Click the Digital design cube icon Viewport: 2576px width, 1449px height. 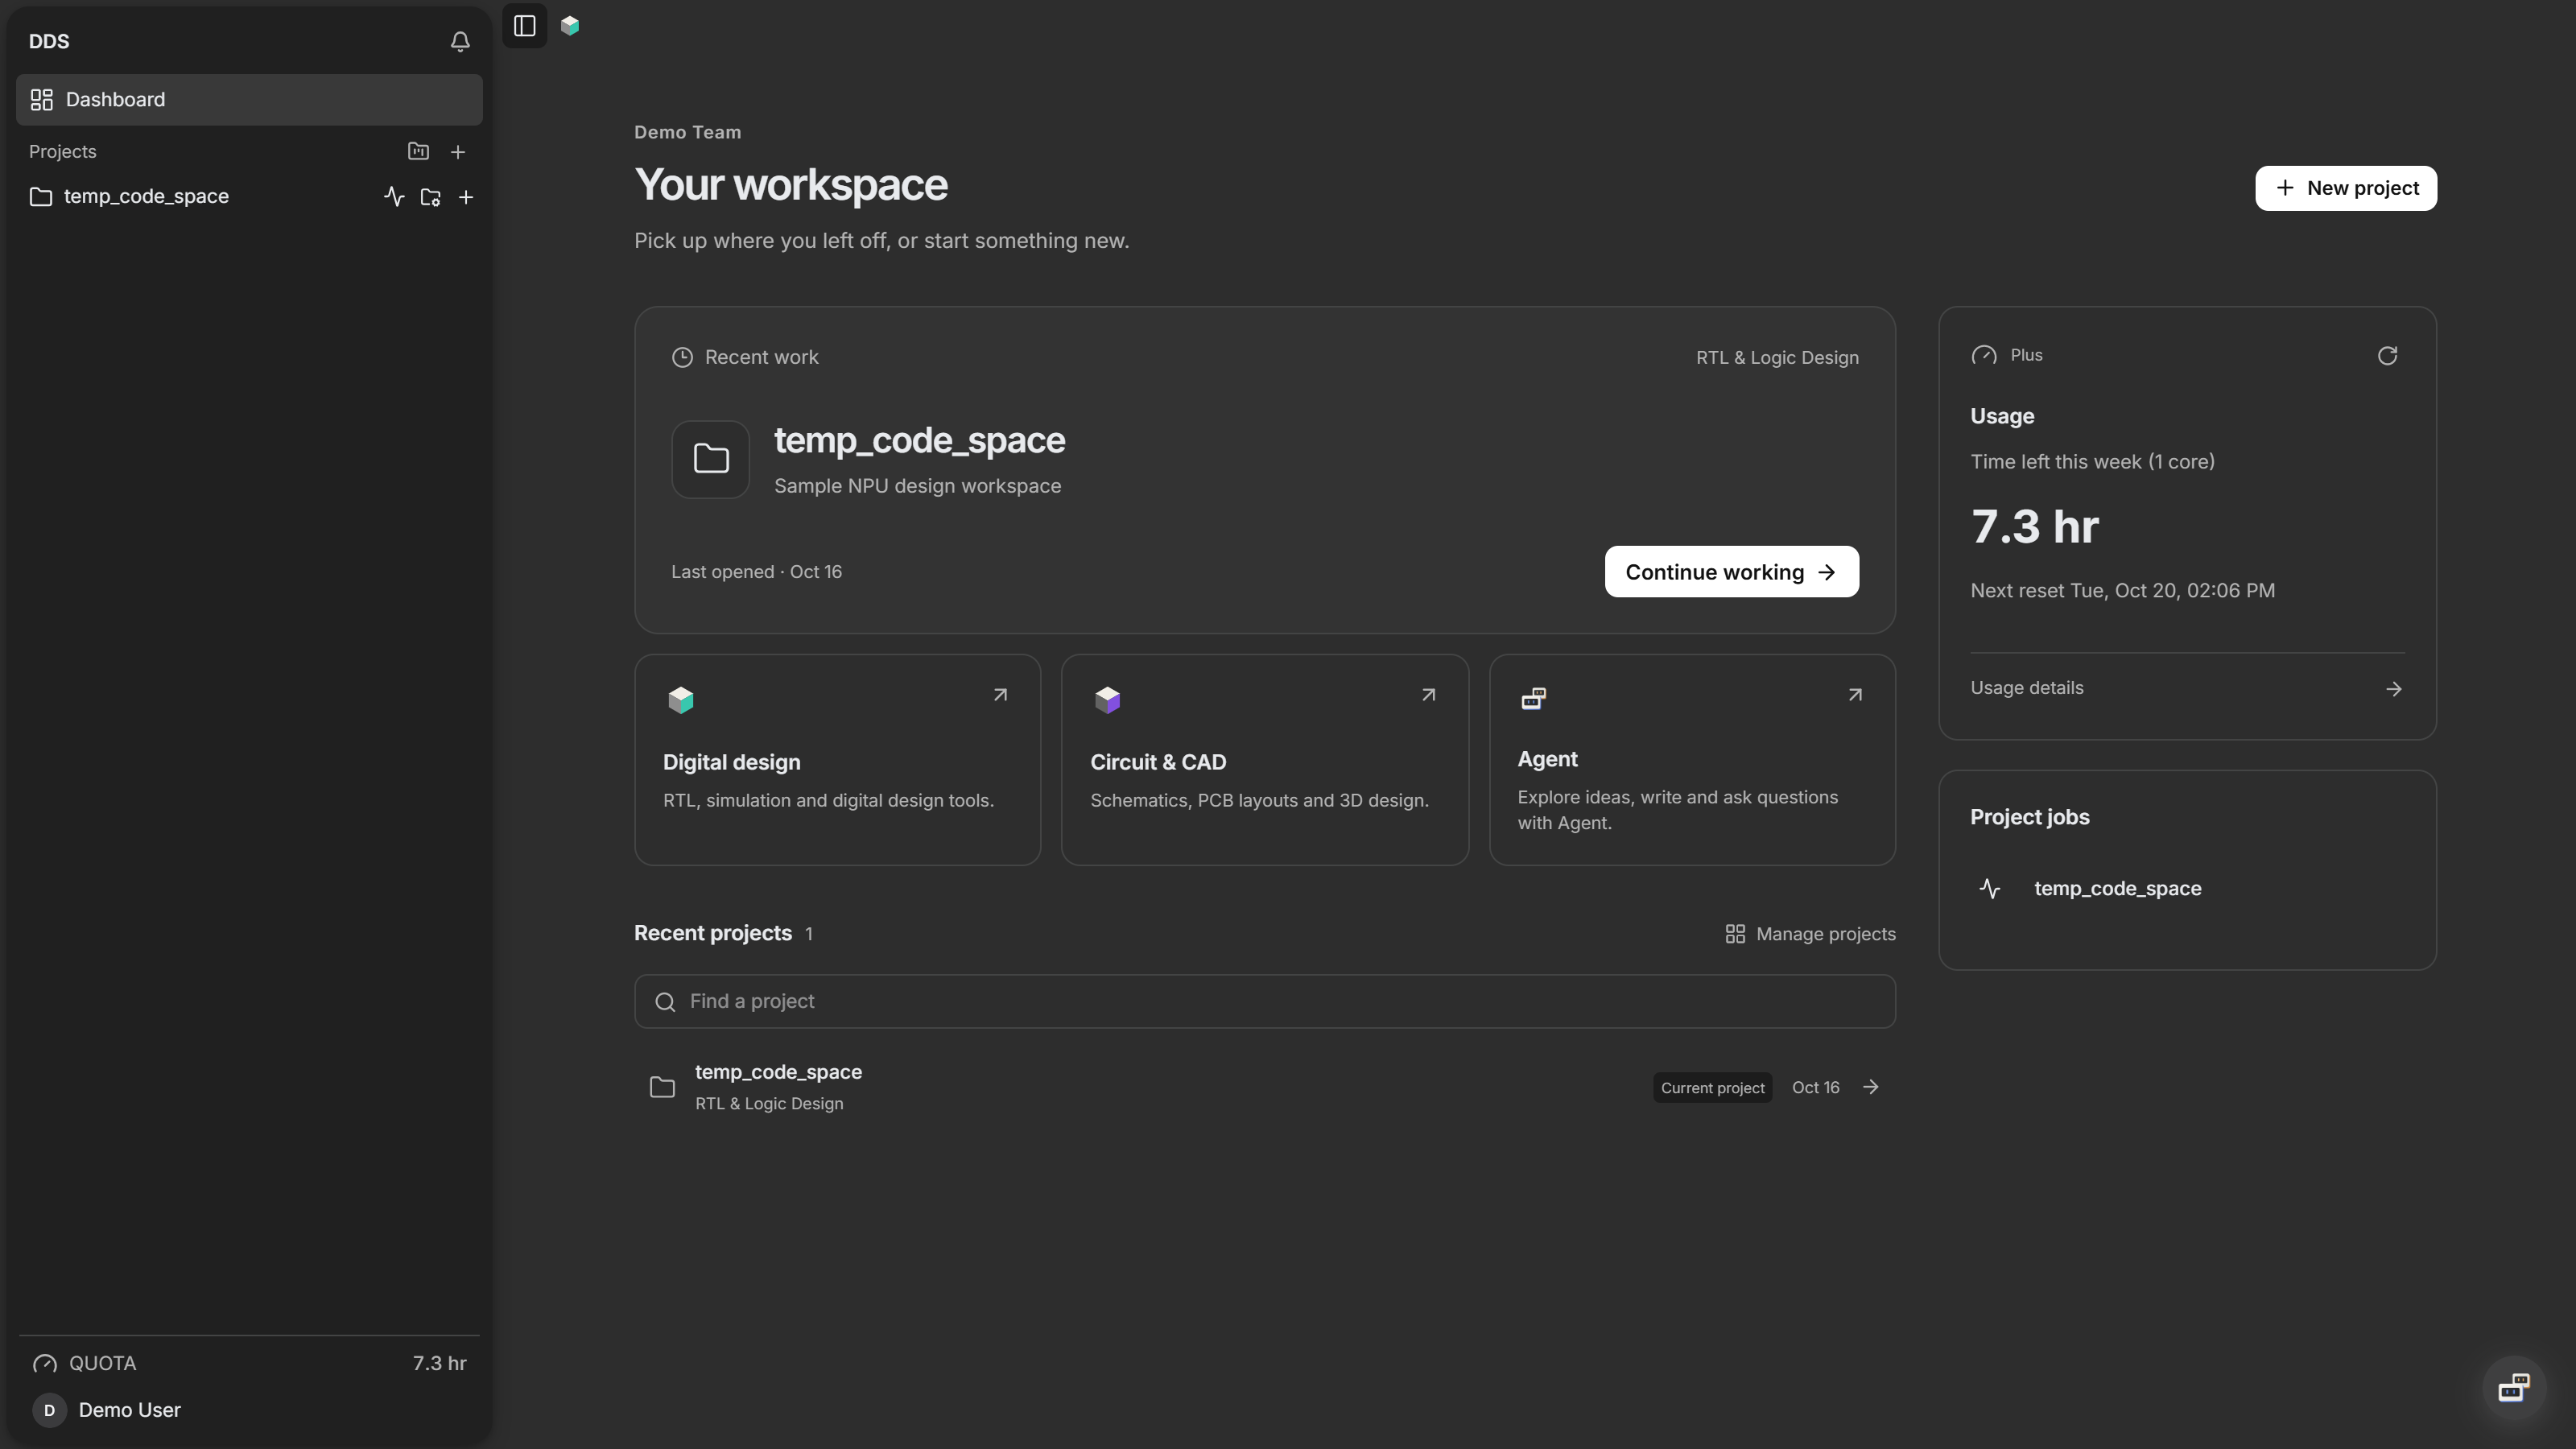[681, 700]
